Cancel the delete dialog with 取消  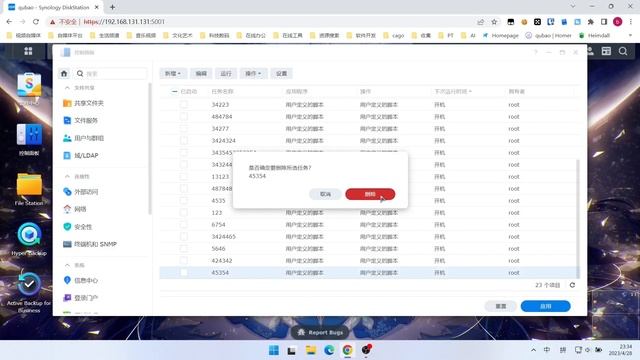pos(325,194)
